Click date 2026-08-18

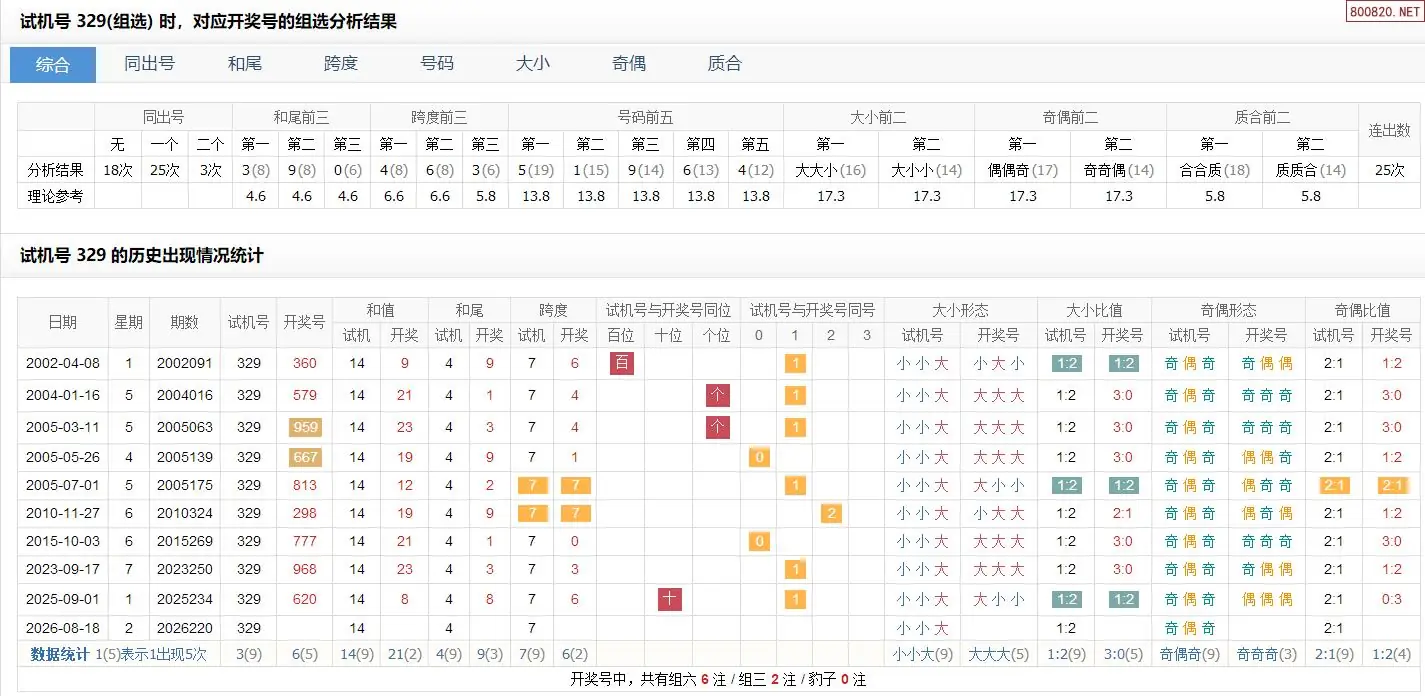click(x=63, y=628)
